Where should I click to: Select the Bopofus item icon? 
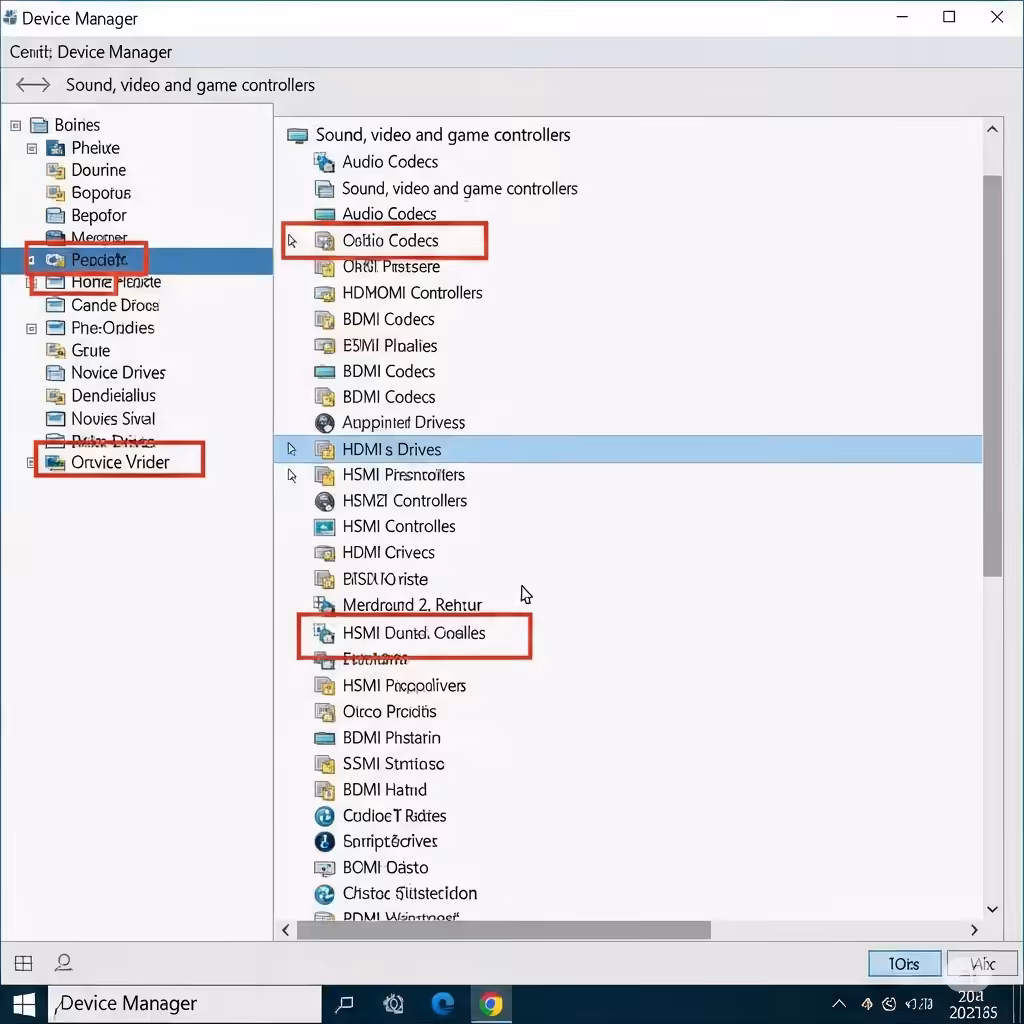tap(56, 193)
